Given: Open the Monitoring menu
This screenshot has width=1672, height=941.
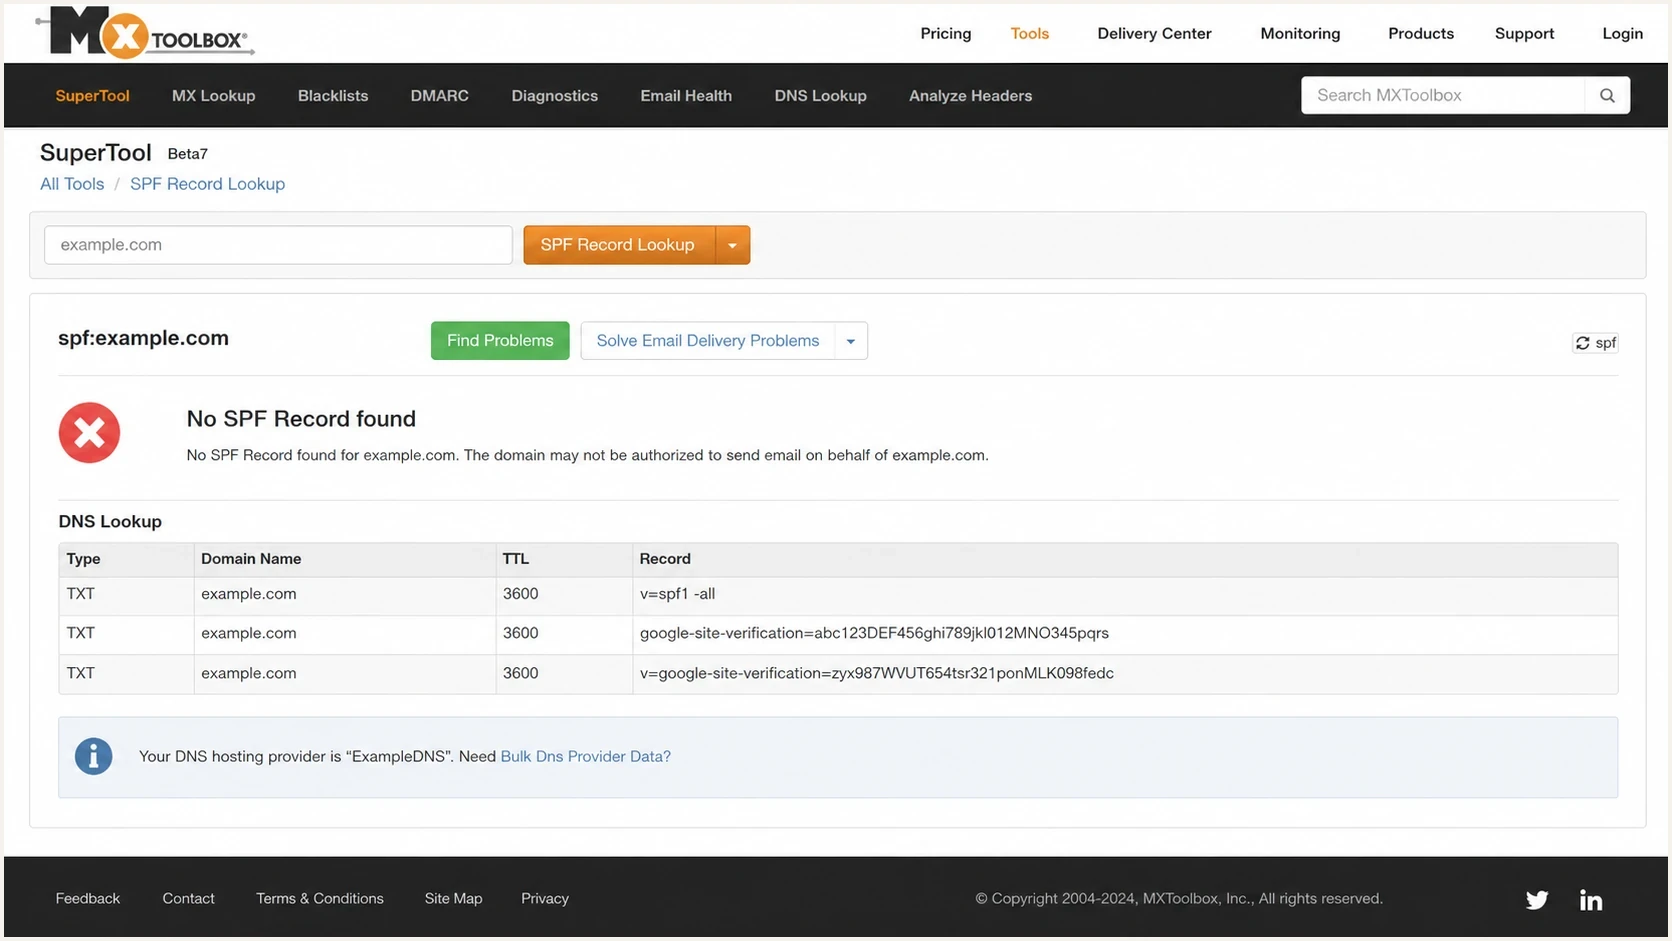Looking at the screenshot, I should [1300, 33].
